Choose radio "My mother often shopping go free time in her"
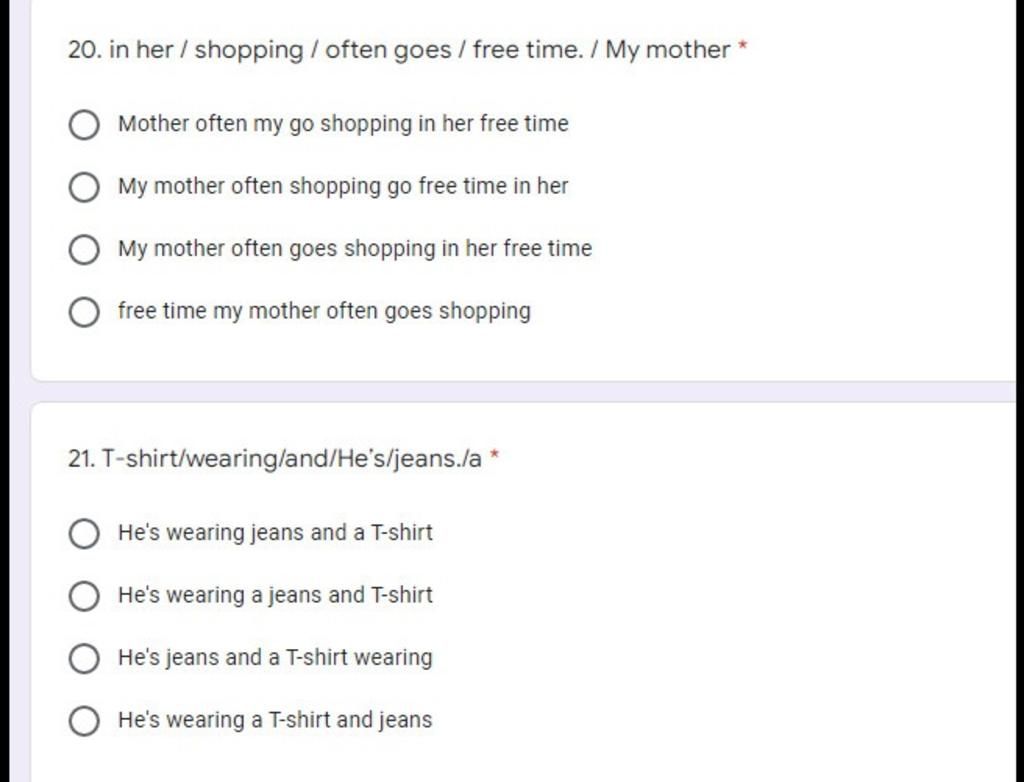The image size is (1024, 782). (84, 187)
